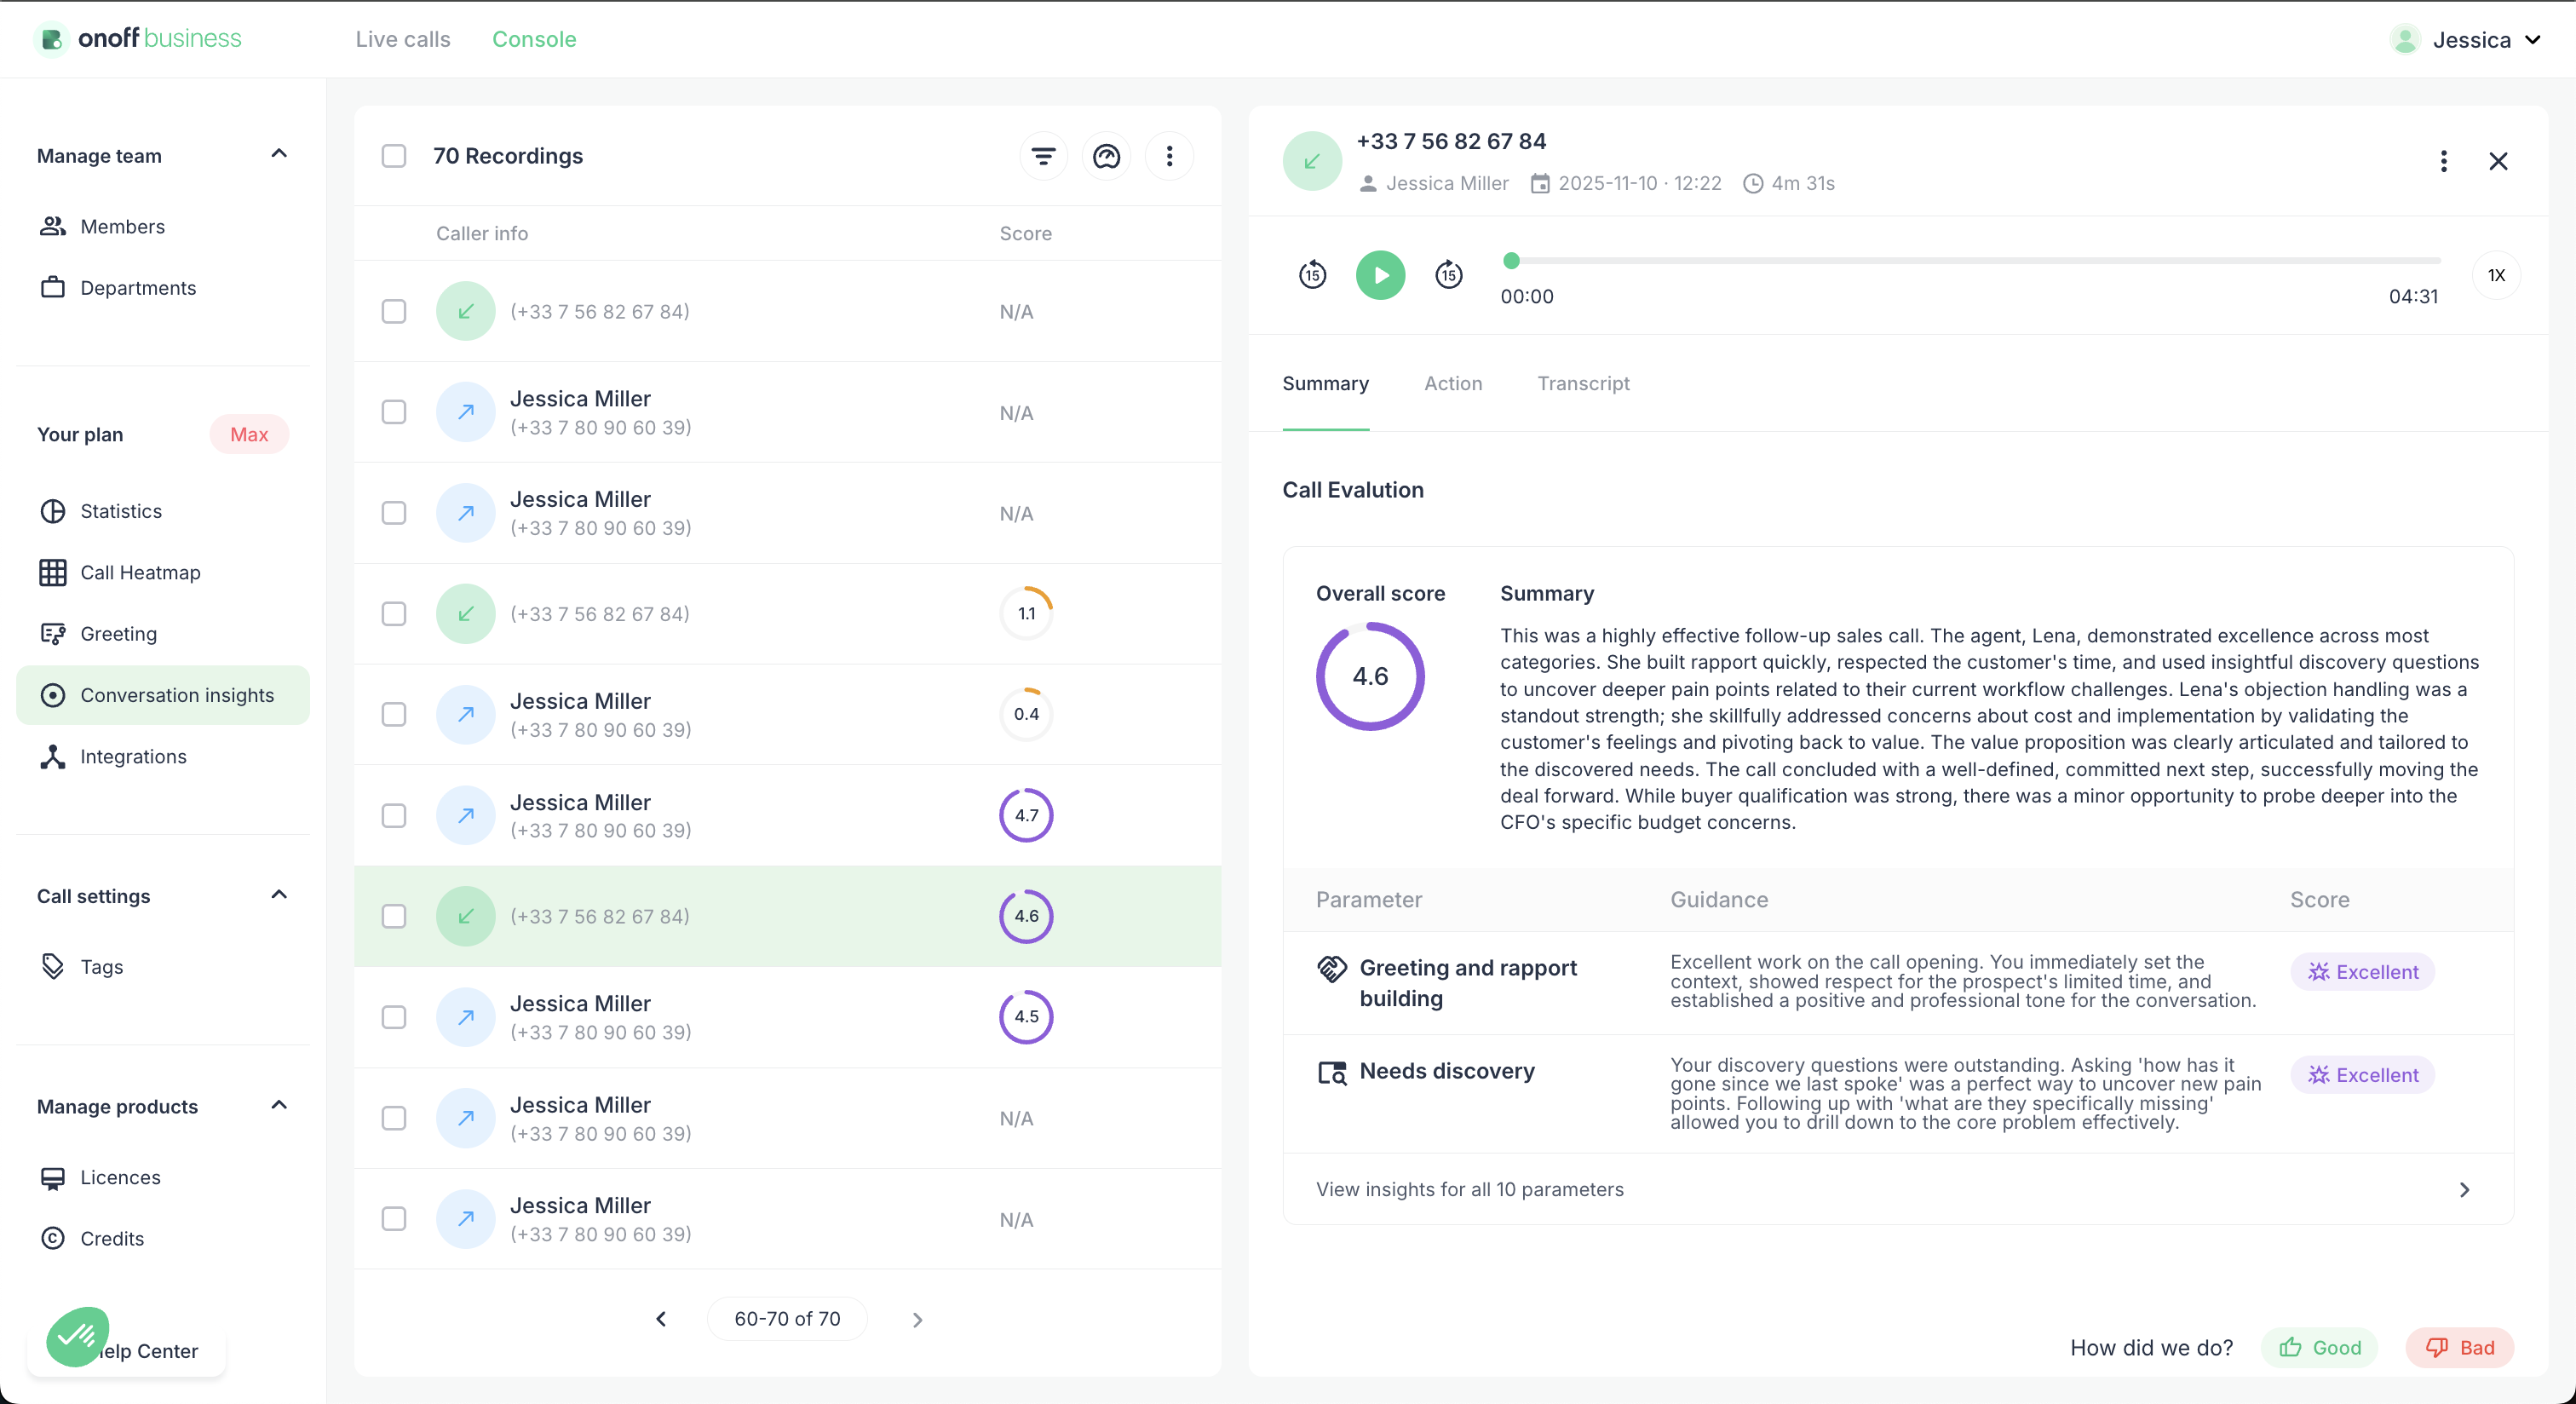Open the three-dot menu in recordings header
This screenshot has width=2576, height=1404.
(x=1169, y=156)
